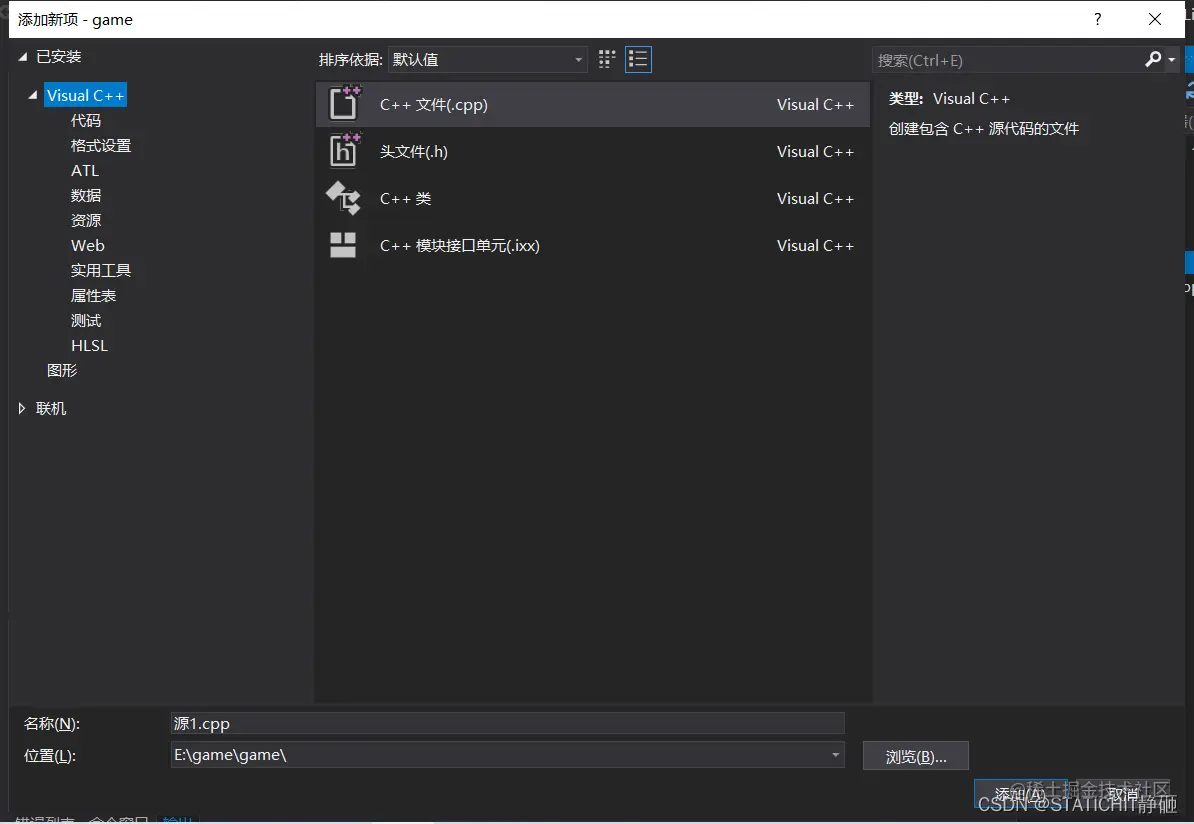Click the search magnifier icon
Image resolution: width=1194 pixels, height=824 pixels.
click(x=1153, y=59)
